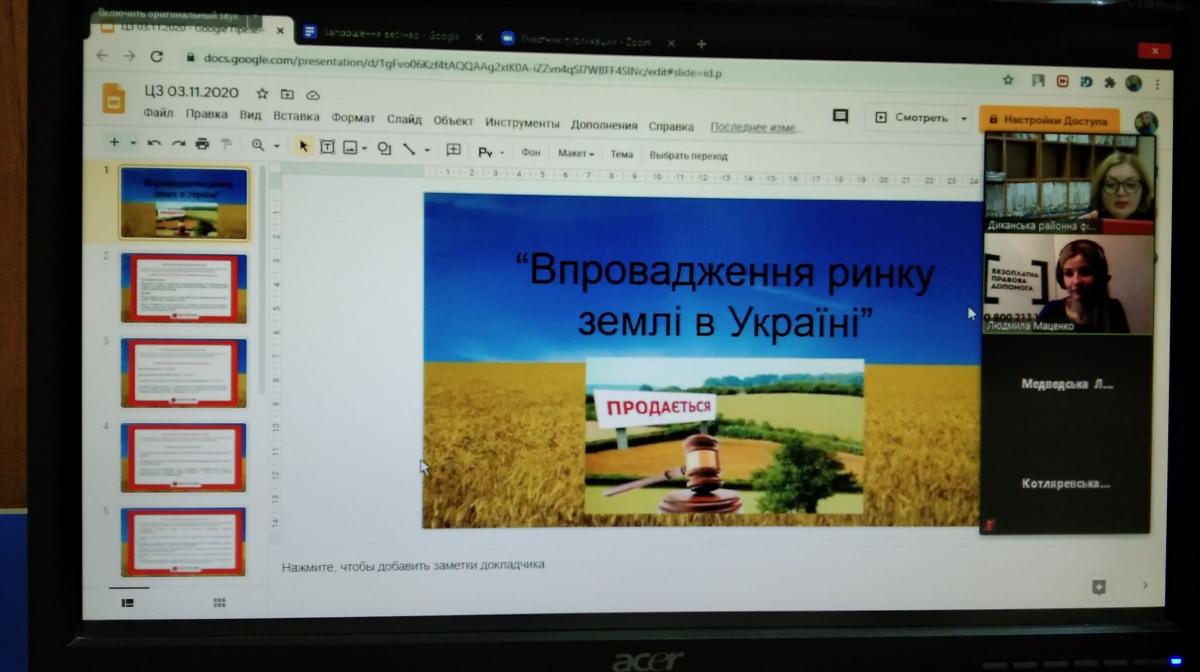Click the speaker notes field

pyautogui.click(x=413, y=565)
